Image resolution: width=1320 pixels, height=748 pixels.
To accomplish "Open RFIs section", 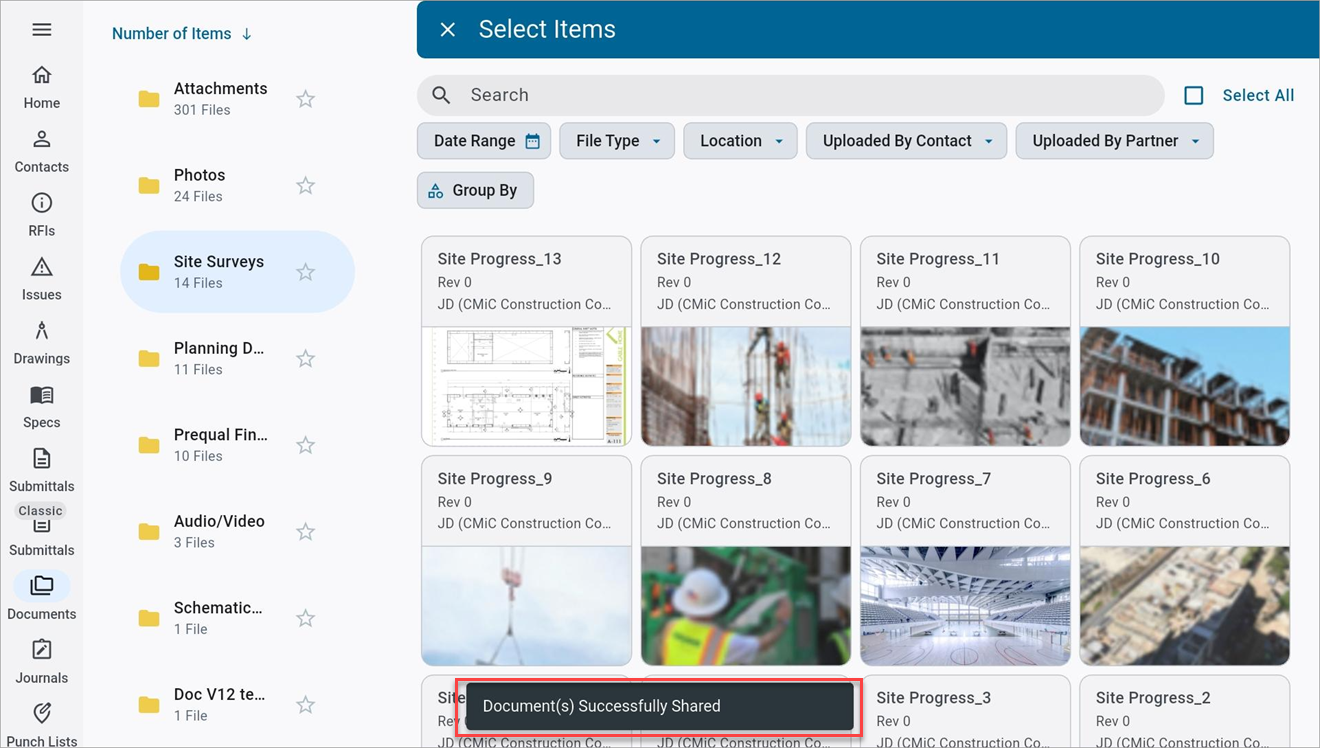I will pyautogui.click(x=41, y=216).
